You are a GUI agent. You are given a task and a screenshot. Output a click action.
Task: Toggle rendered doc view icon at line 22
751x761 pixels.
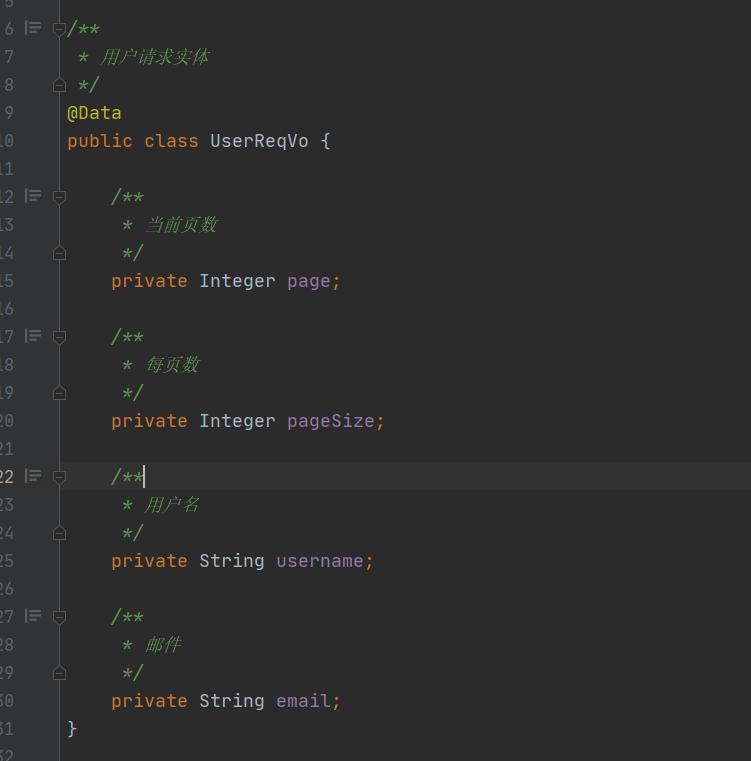tap(33, 476)
